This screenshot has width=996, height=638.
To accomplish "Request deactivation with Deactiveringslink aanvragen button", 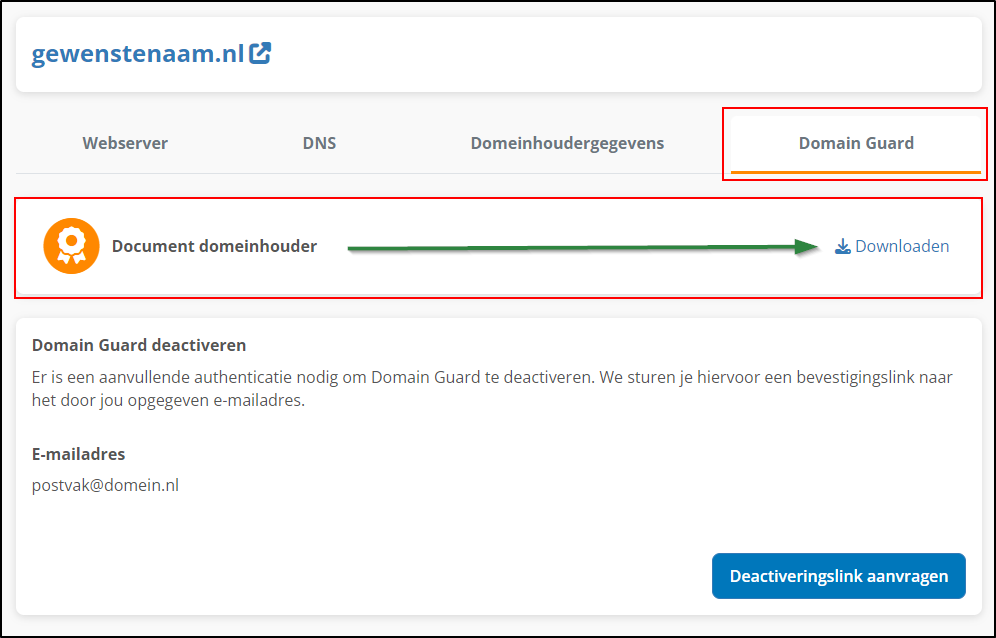I will (838, 576).
